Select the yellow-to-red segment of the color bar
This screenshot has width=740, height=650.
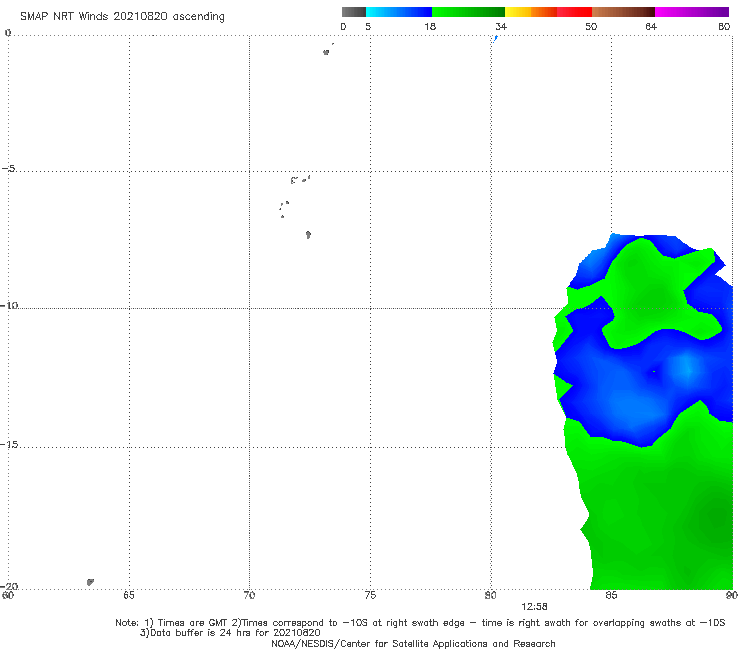click(548, 12)
